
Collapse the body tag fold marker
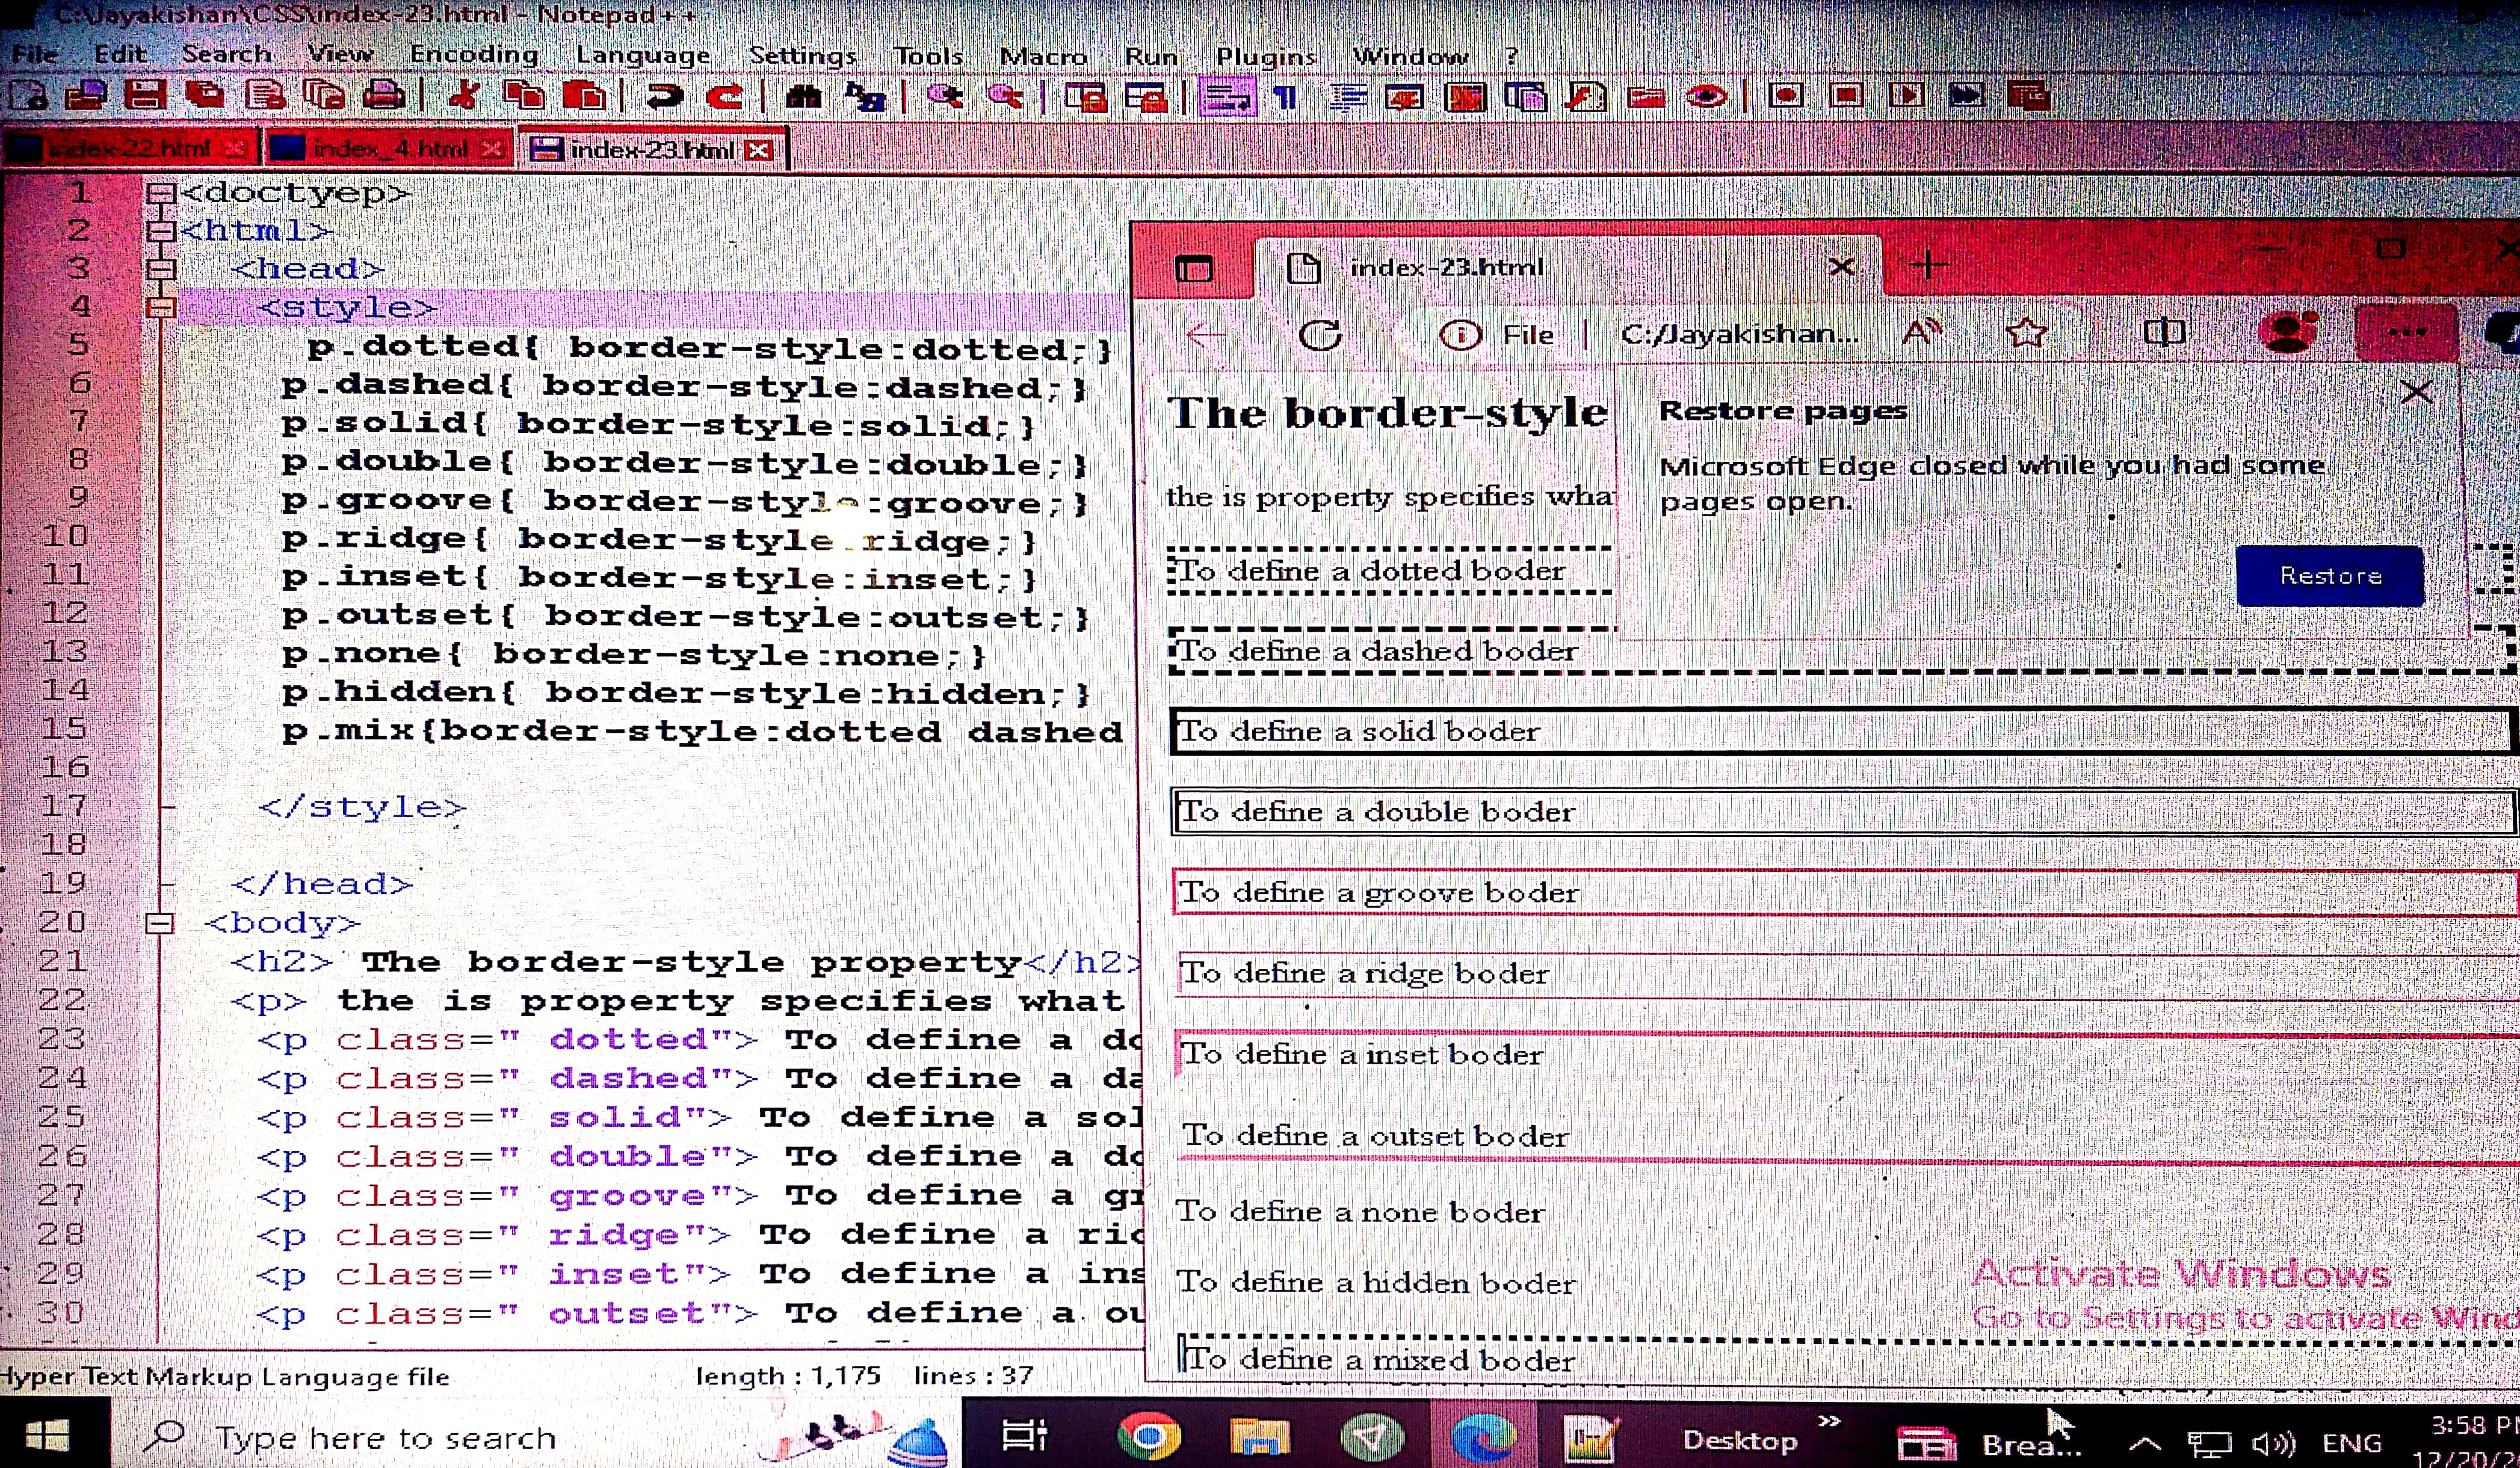point(160,923)
